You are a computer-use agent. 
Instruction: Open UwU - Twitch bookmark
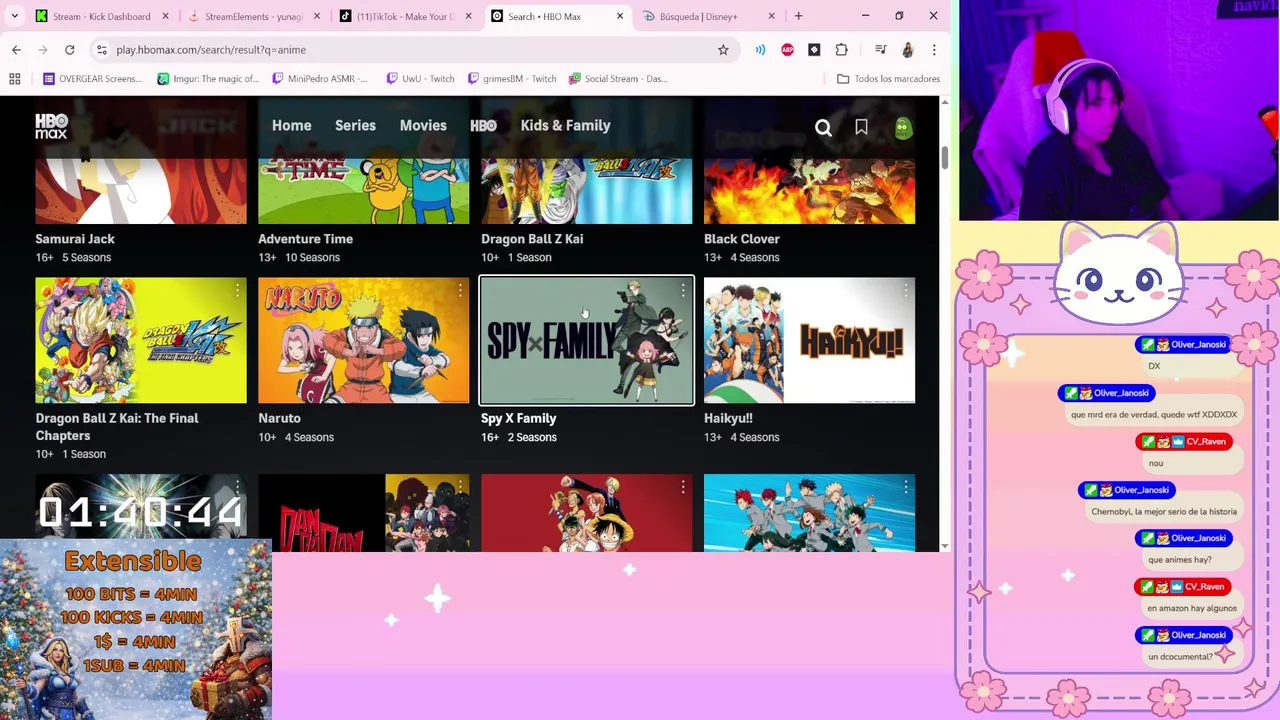click(420, 78)
